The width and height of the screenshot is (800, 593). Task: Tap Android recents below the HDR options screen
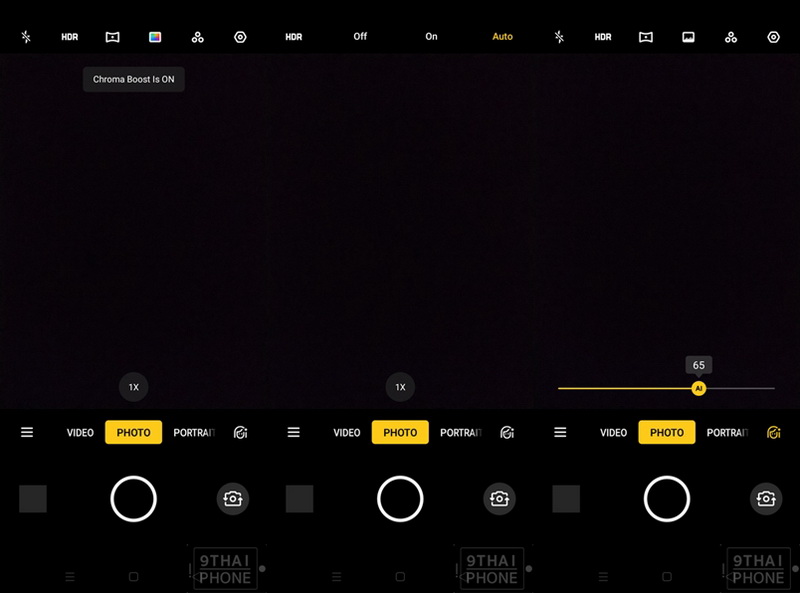pyautogui.click(x=336, y=577)
